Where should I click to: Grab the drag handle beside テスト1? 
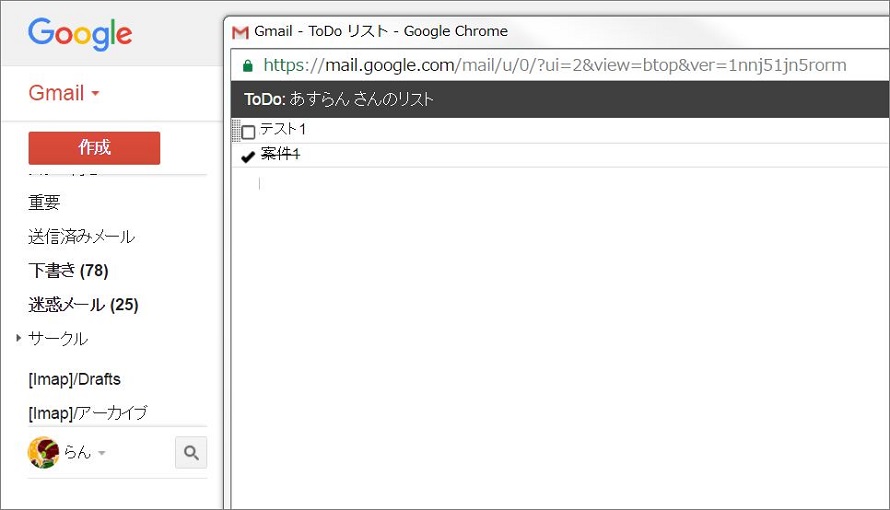pos(236,131)
